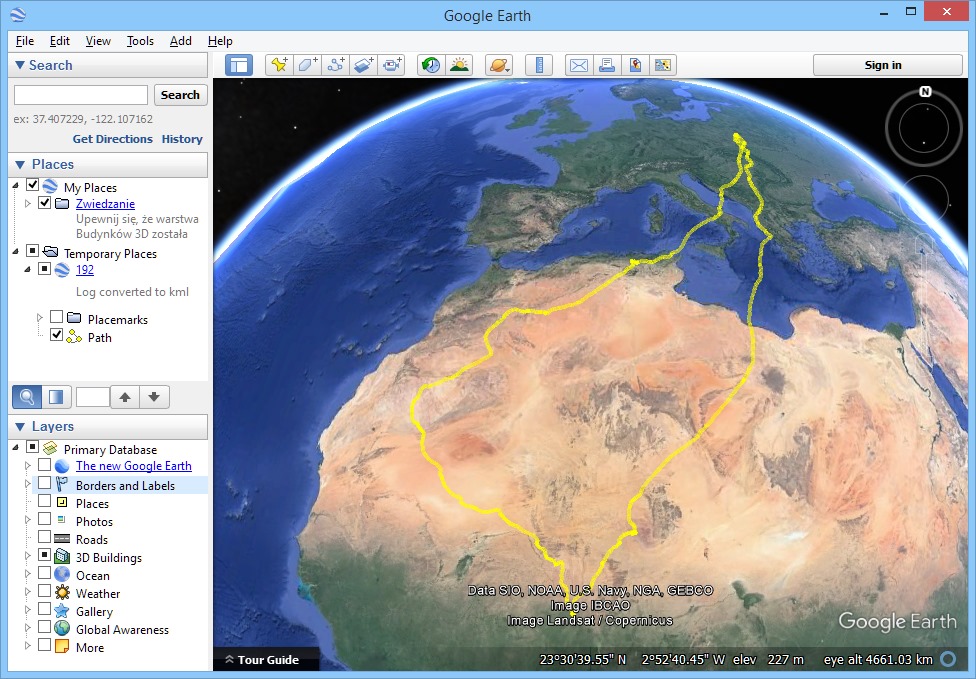The height and width of the screenshot is (679, 976).
Task: Open Get Directions link
Action: 113,139
